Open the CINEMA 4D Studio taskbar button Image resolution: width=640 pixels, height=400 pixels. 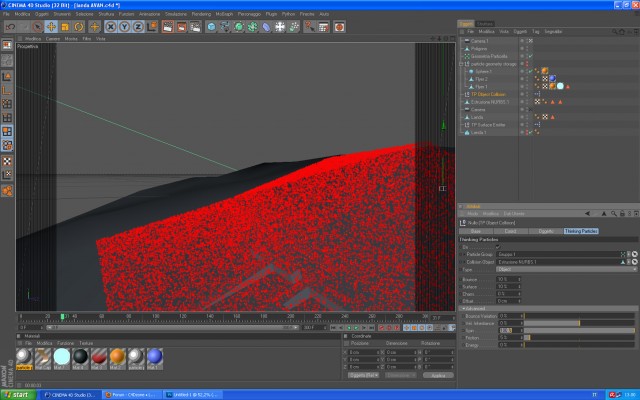[x=70, y=395]
